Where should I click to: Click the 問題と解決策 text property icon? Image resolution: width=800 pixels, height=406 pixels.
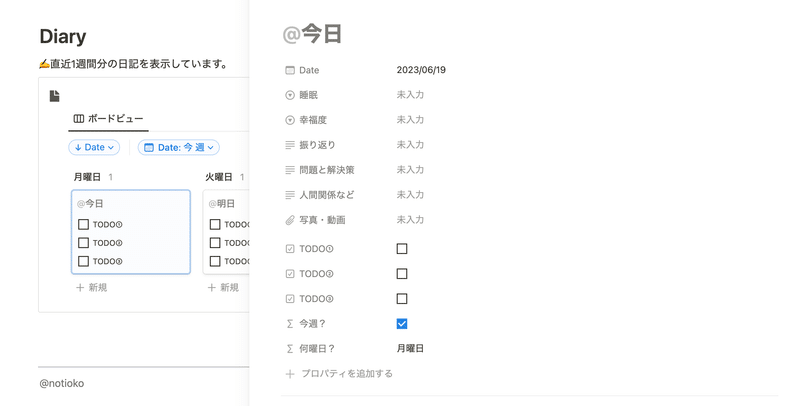pyautogui.click(x=290, y=170)
